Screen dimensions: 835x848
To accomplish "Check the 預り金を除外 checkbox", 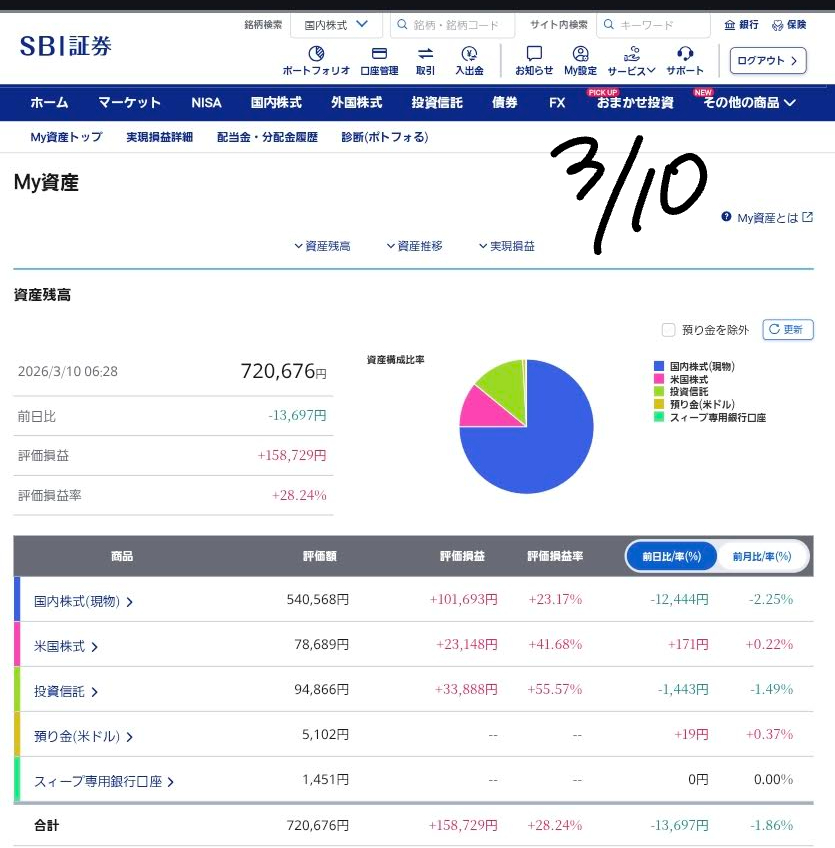I will 669,330.
